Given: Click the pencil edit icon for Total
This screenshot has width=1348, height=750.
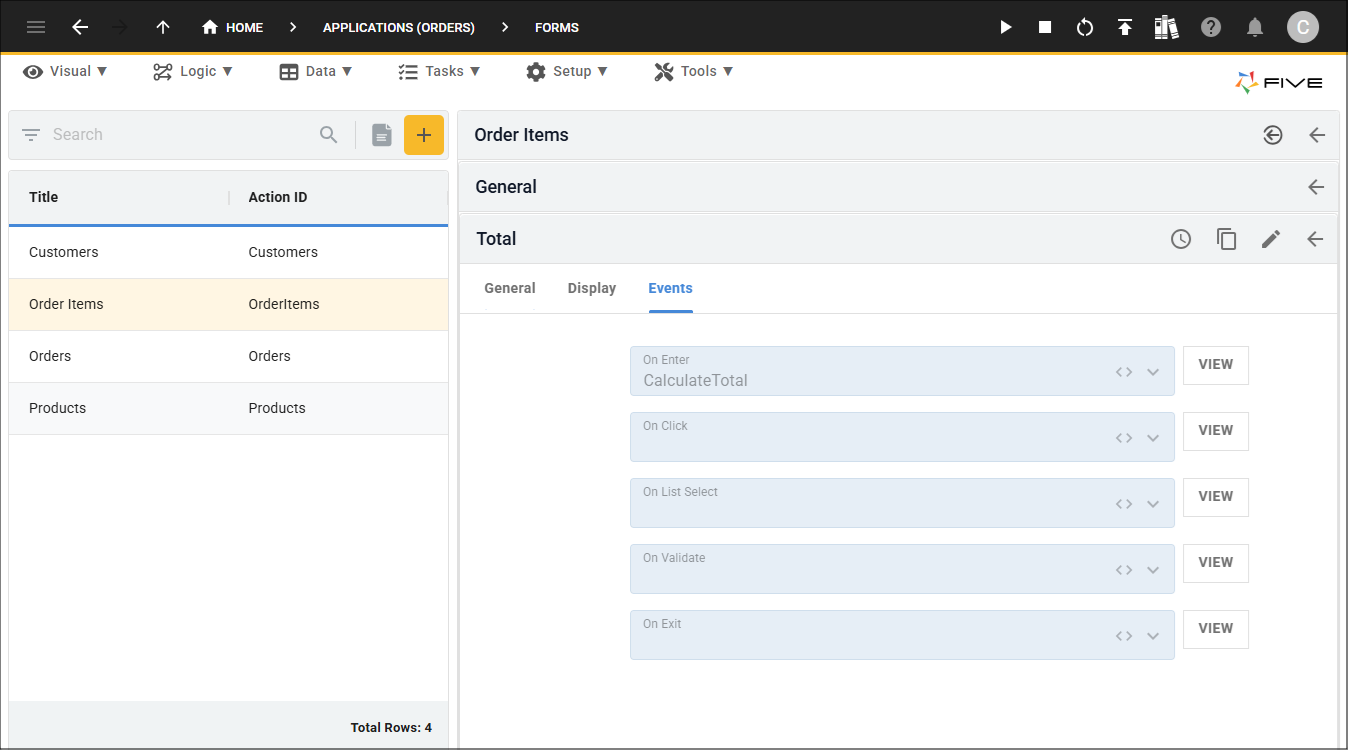Looking at the screenshot, I should [x=1270, y=239].
